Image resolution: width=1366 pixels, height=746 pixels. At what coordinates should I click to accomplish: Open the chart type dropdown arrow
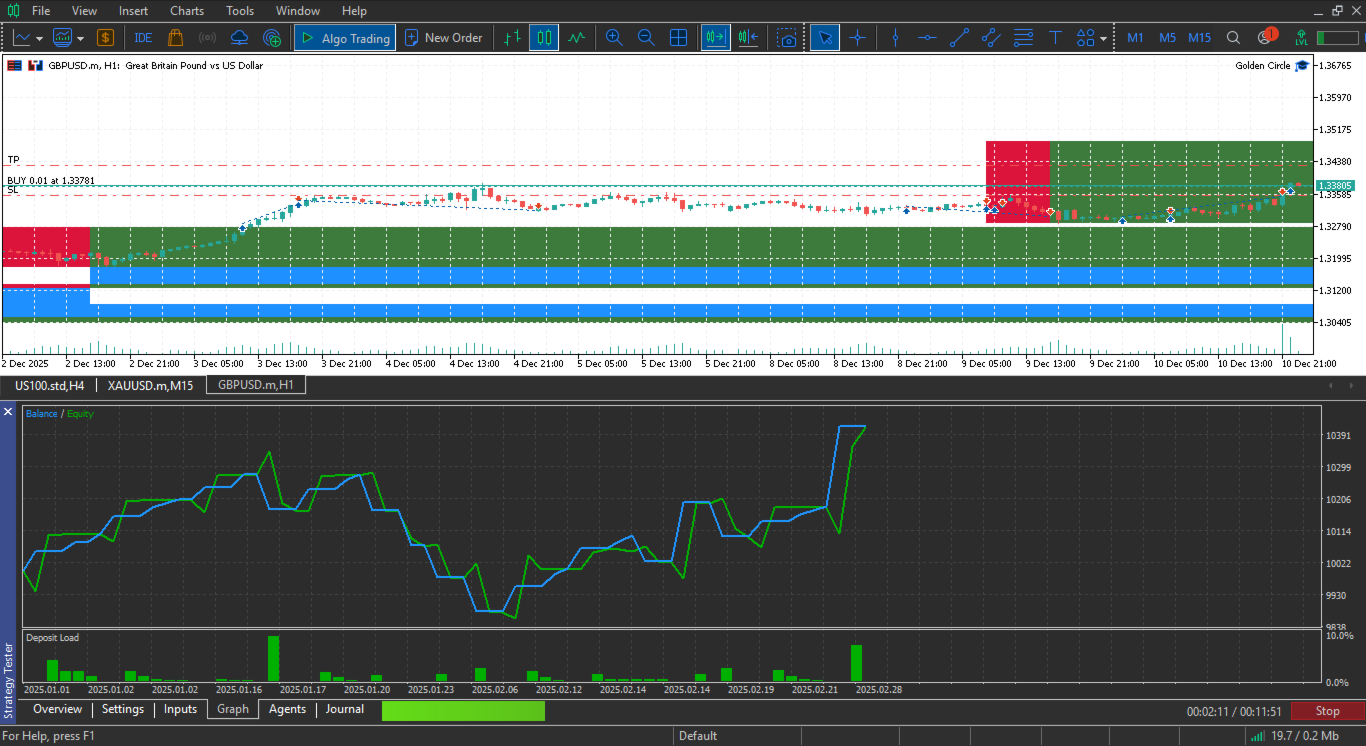pos(39,38)
